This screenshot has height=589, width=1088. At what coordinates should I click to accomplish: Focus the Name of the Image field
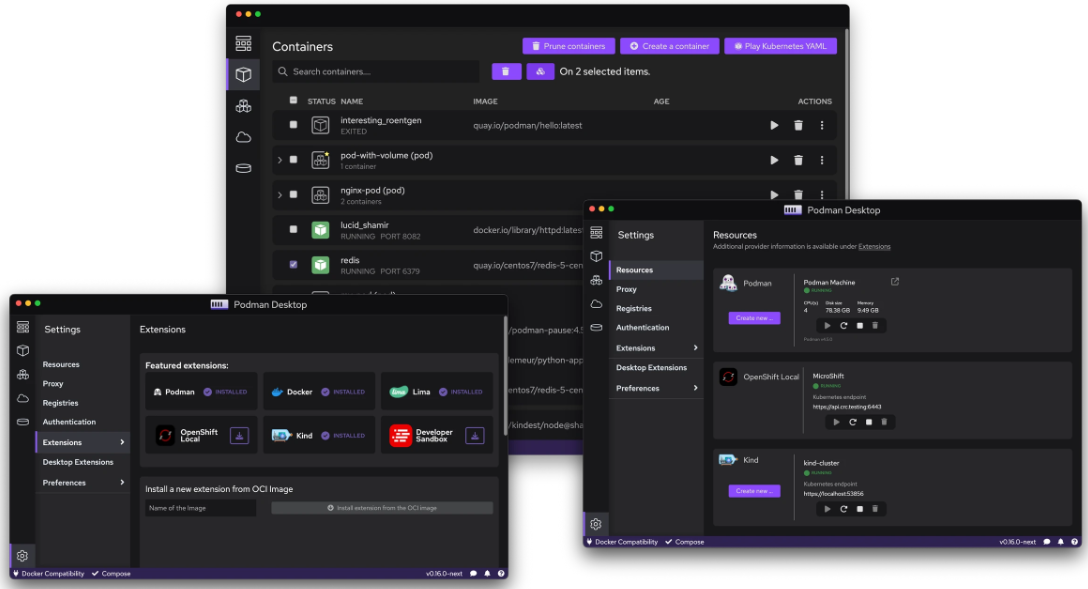point(201,509)
